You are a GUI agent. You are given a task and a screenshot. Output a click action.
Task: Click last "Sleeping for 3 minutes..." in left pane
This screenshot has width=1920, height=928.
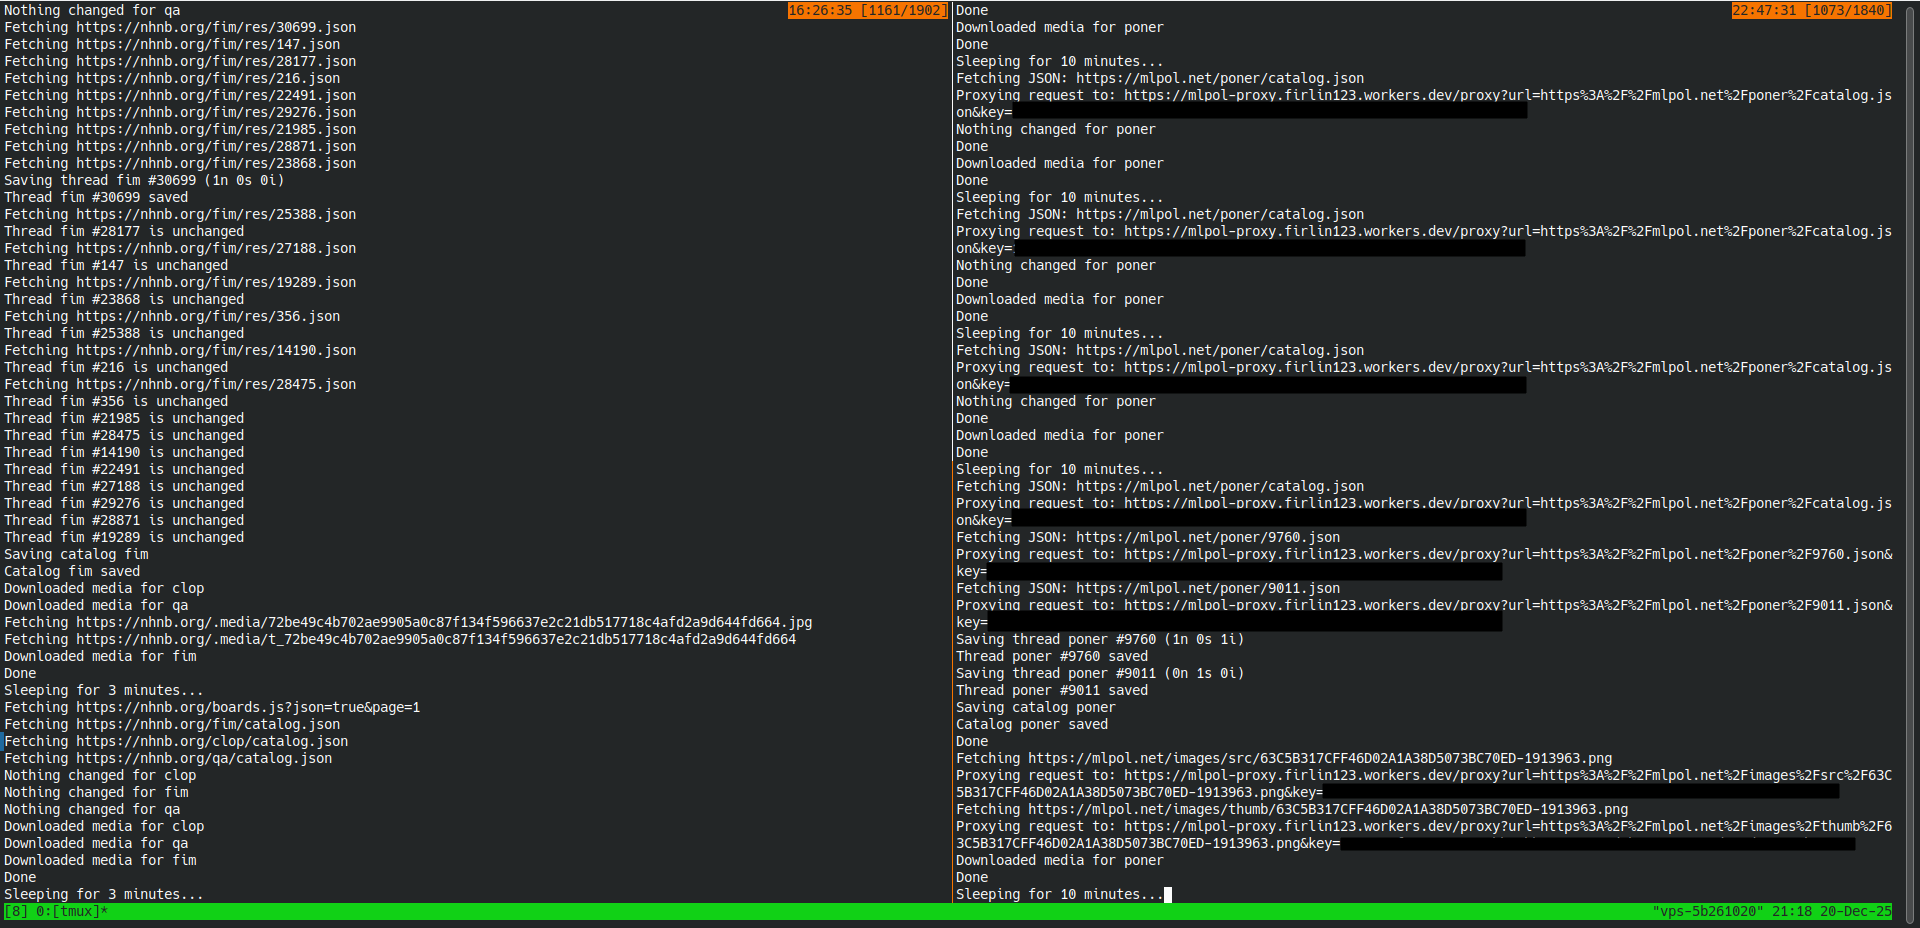click(x=104, y=894)
